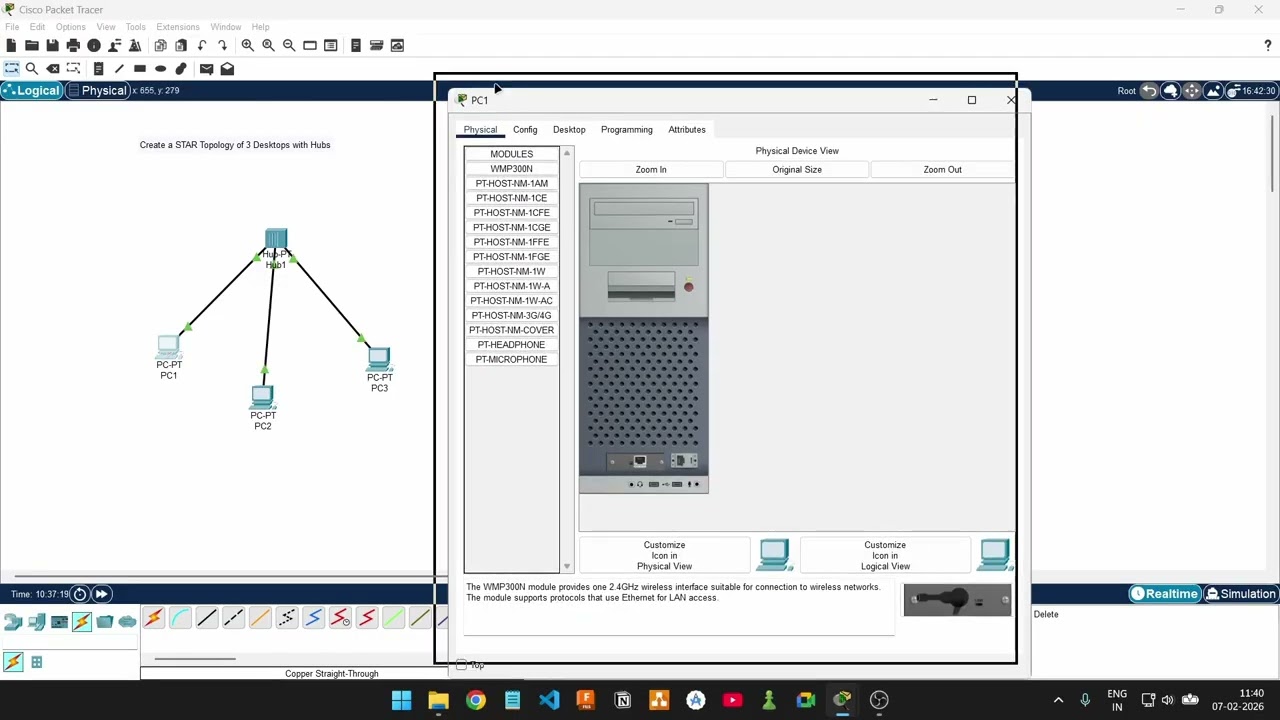
Task: Open File Explorer from the taskbar
Action: click(438, 700)
